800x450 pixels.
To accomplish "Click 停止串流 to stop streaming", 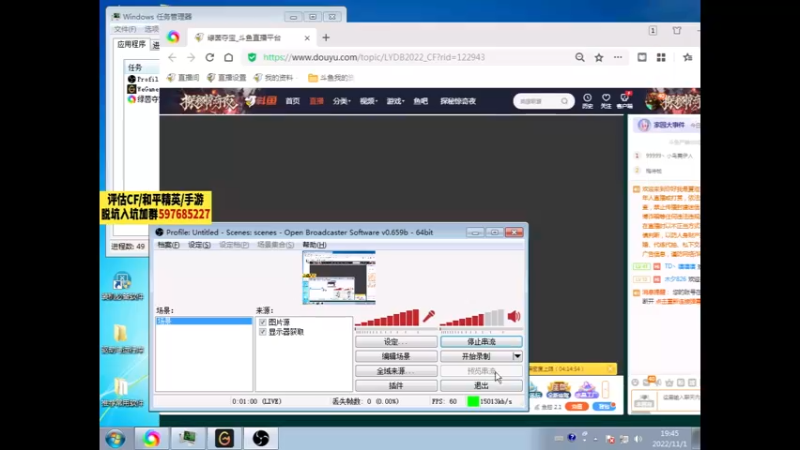I will click(x=481, y=342).
